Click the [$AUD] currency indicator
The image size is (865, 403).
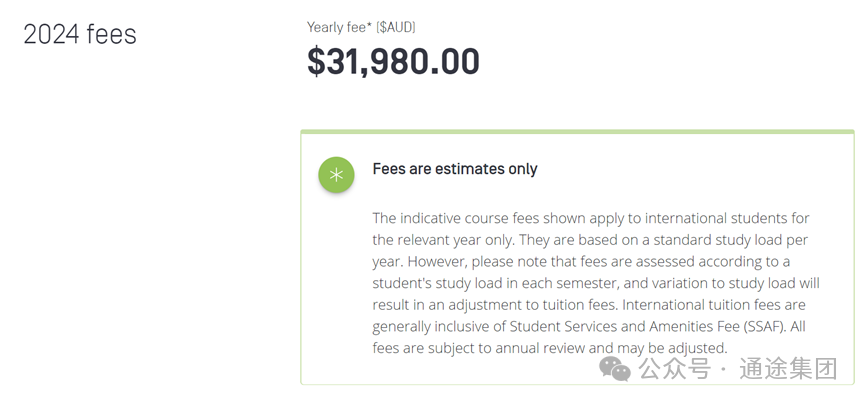[x=396, y=27]
